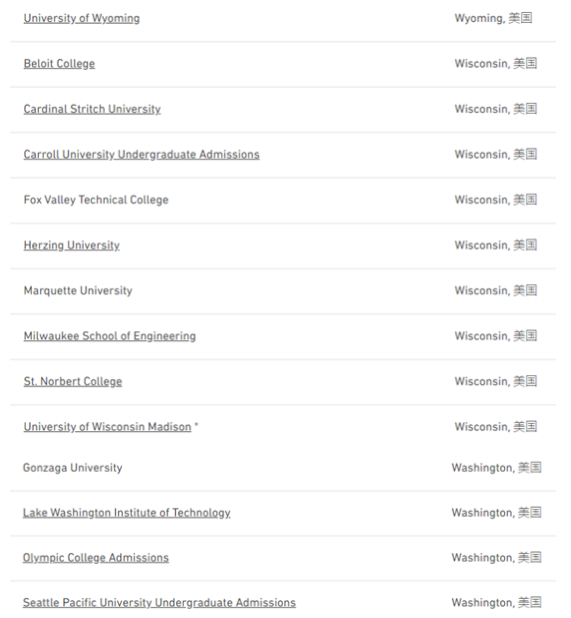Viewport: 571px width, 618px height.
Task: Open the Olympic College Admissions link
Action: pos(96,558)
